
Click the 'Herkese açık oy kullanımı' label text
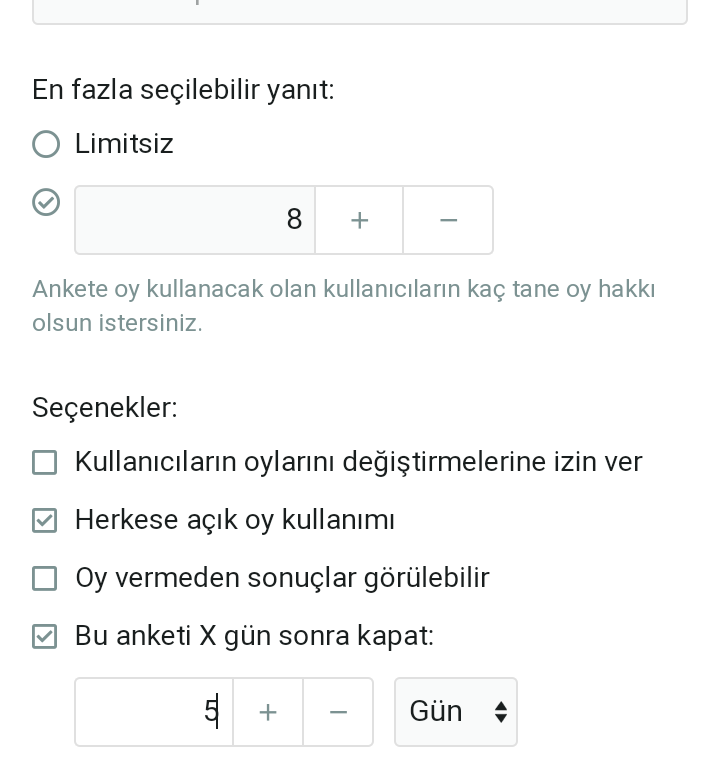pyautogui.click(x=235, y=520)
